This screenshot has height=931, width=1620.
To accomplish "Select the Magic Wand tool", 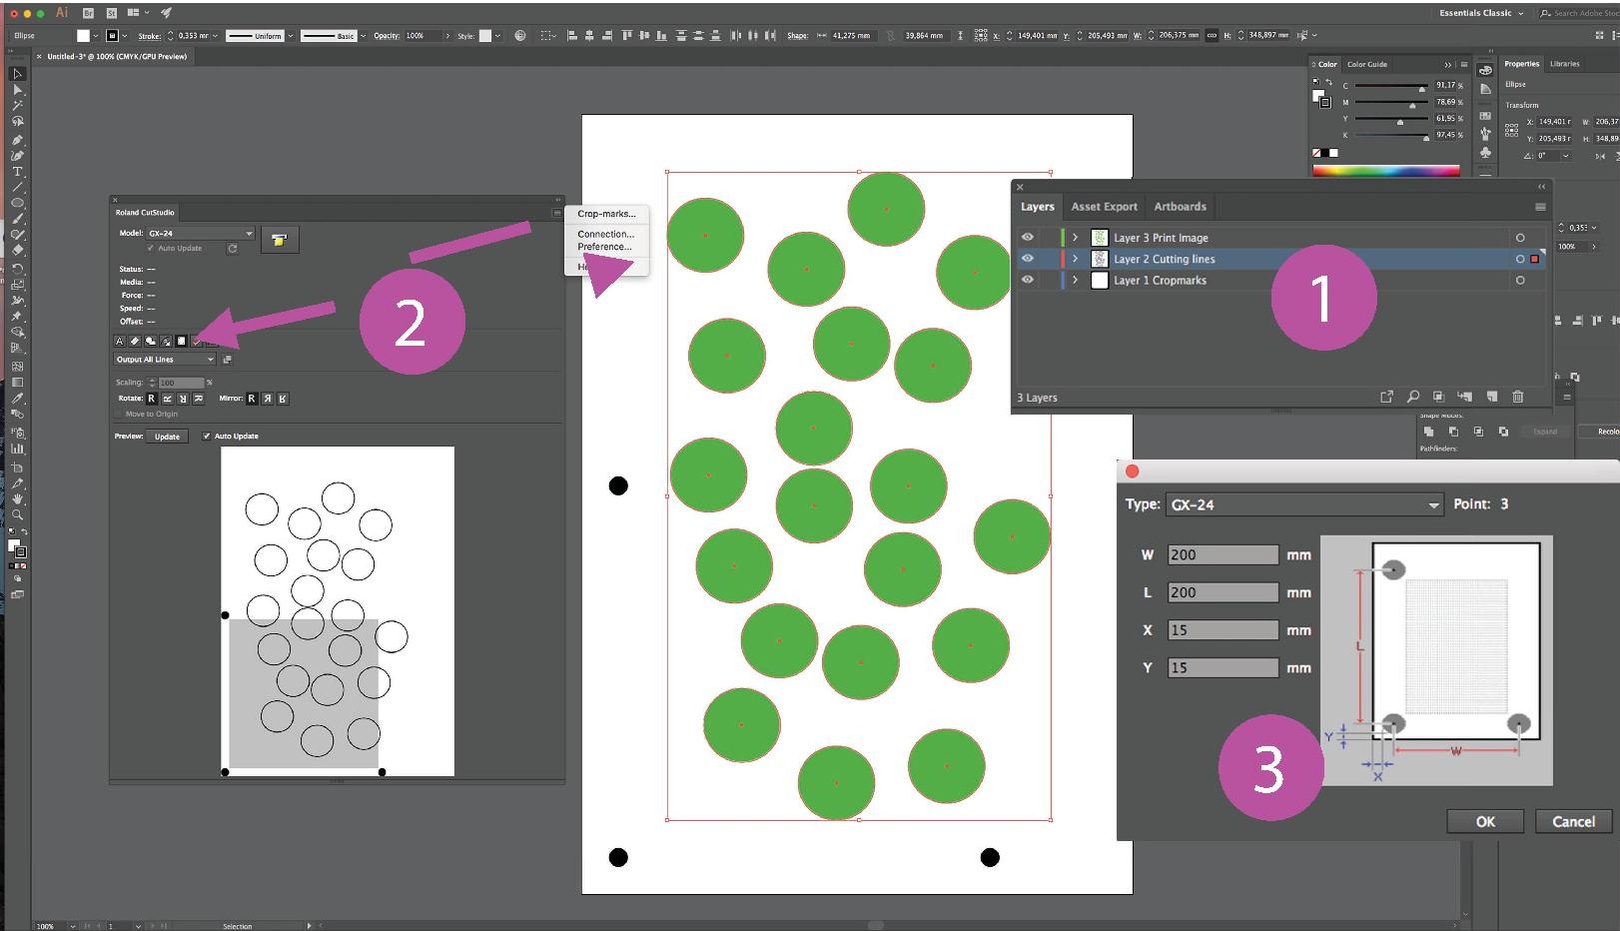I will [x=17, y=105].
